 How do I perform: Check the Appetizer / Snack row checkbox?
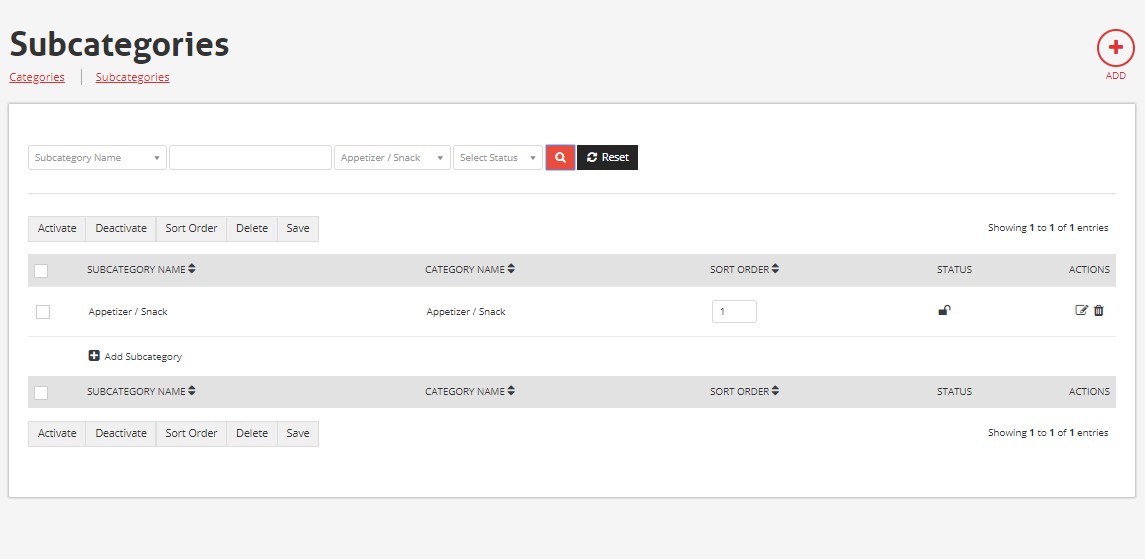point(43,312)
